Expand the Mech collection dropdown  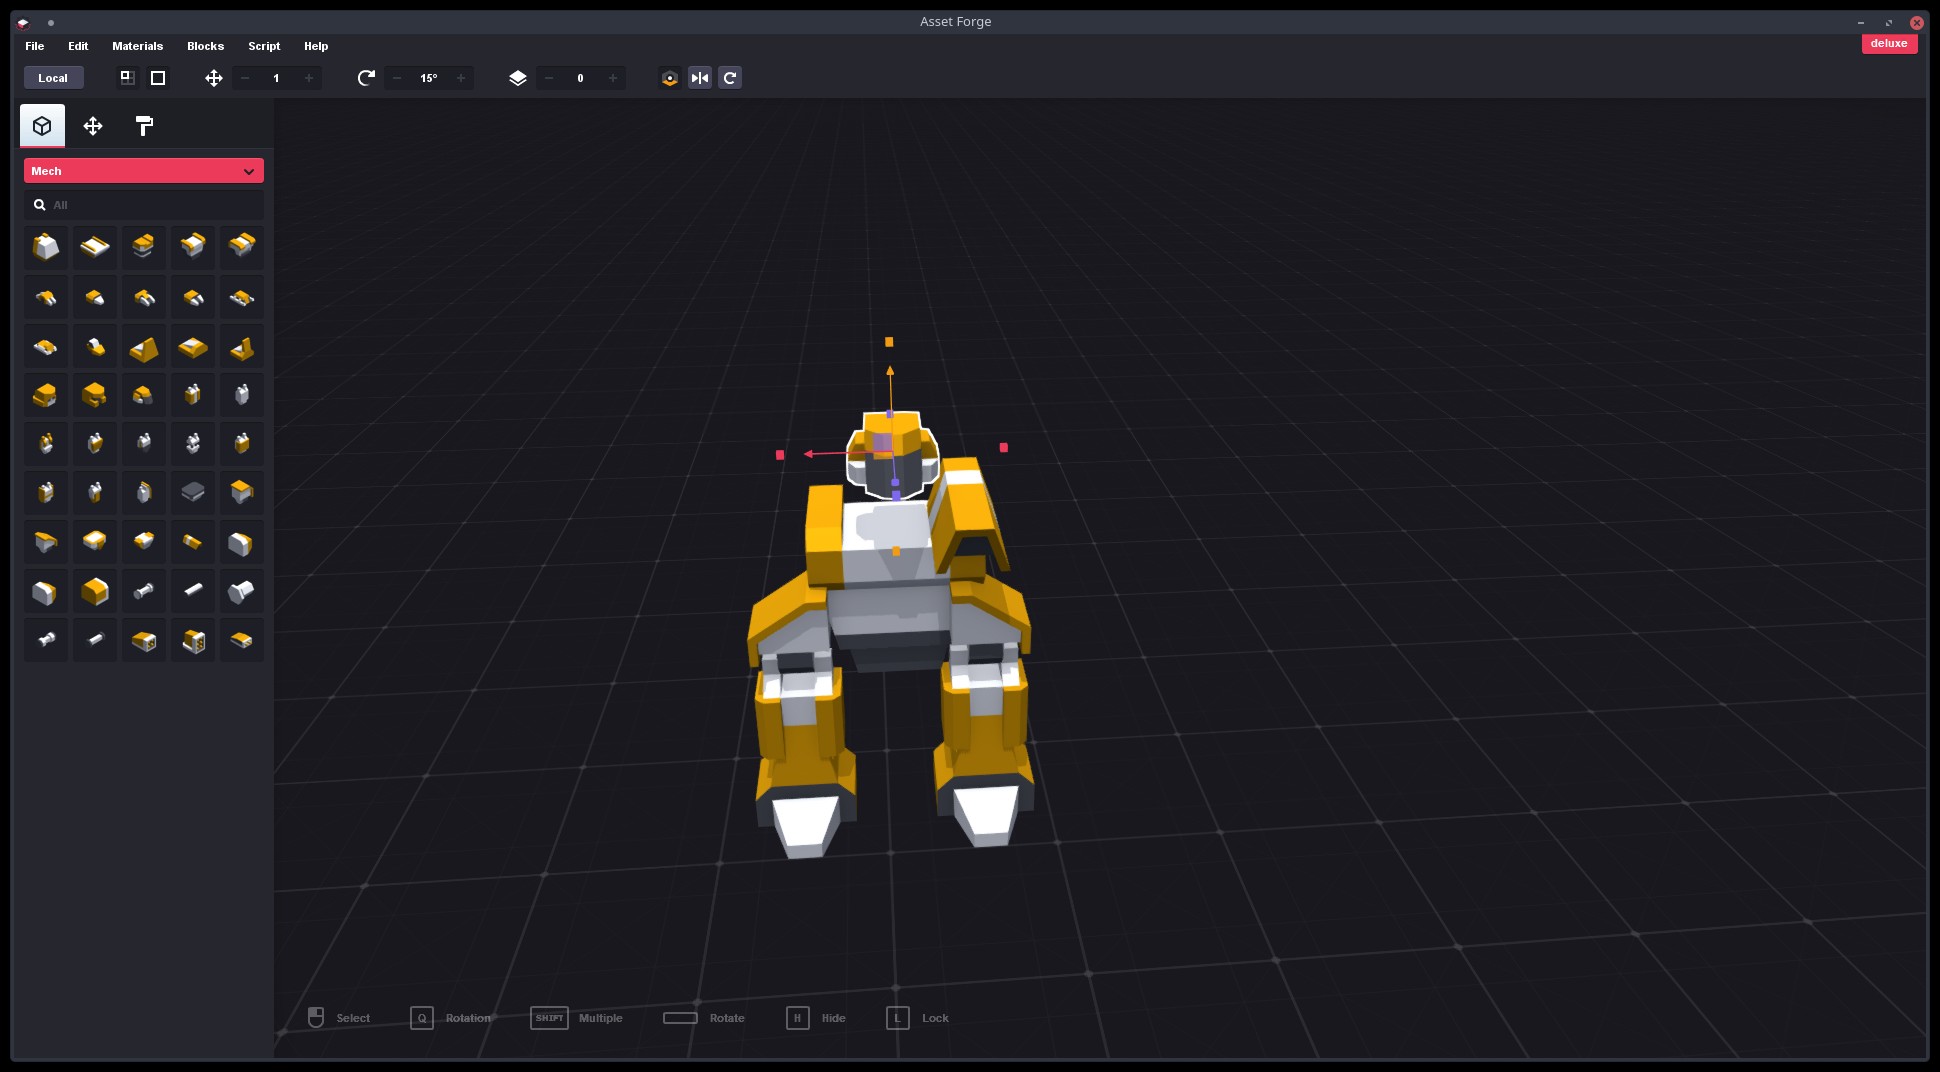pos(144,171)
